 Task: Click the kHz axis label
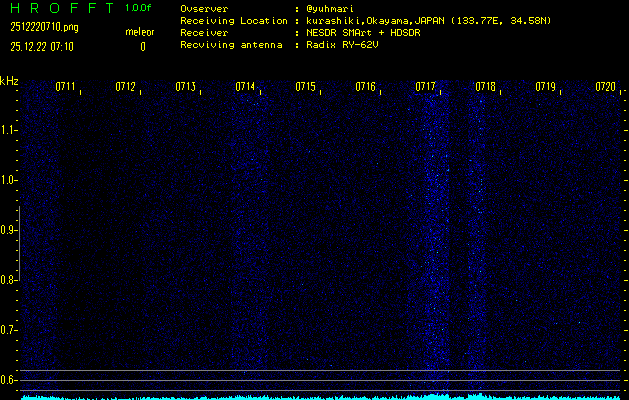(x=9, y=81)
